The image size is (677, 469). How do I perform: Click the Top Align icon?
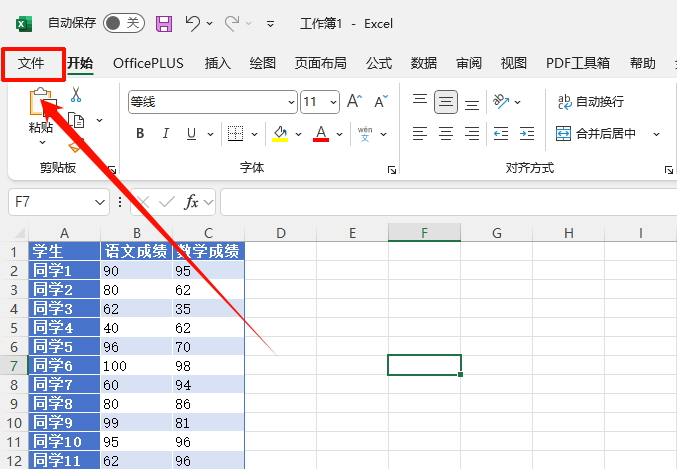pos(420,100)
